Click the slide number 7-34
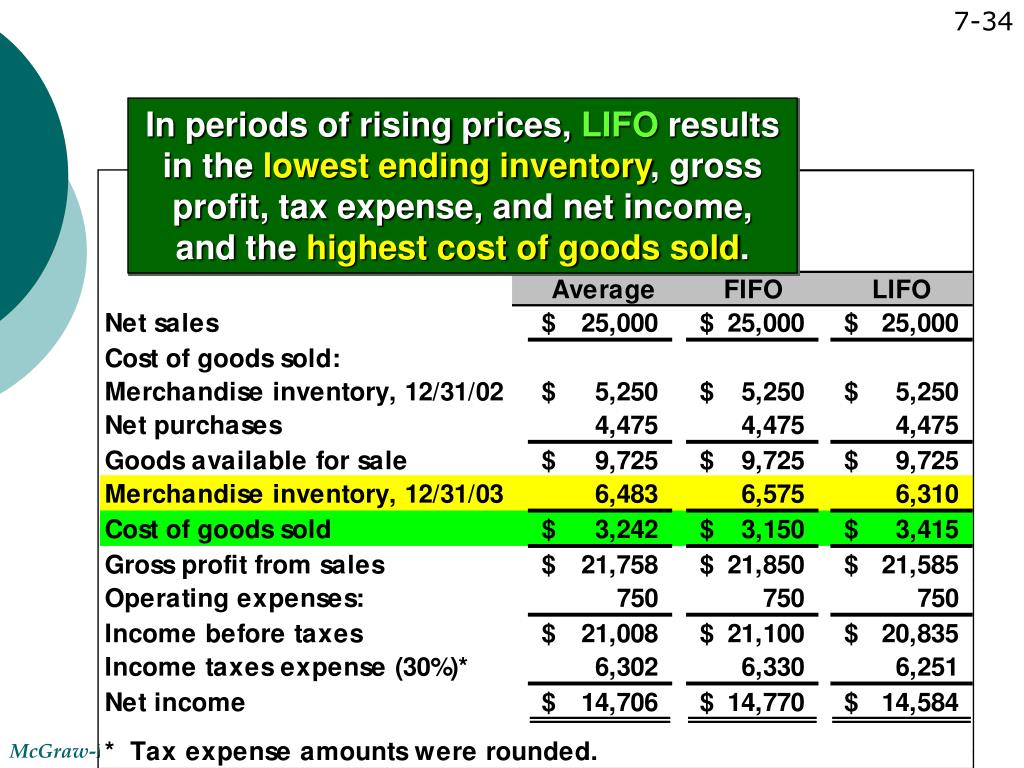1024x768 pixels. point(983,22)
